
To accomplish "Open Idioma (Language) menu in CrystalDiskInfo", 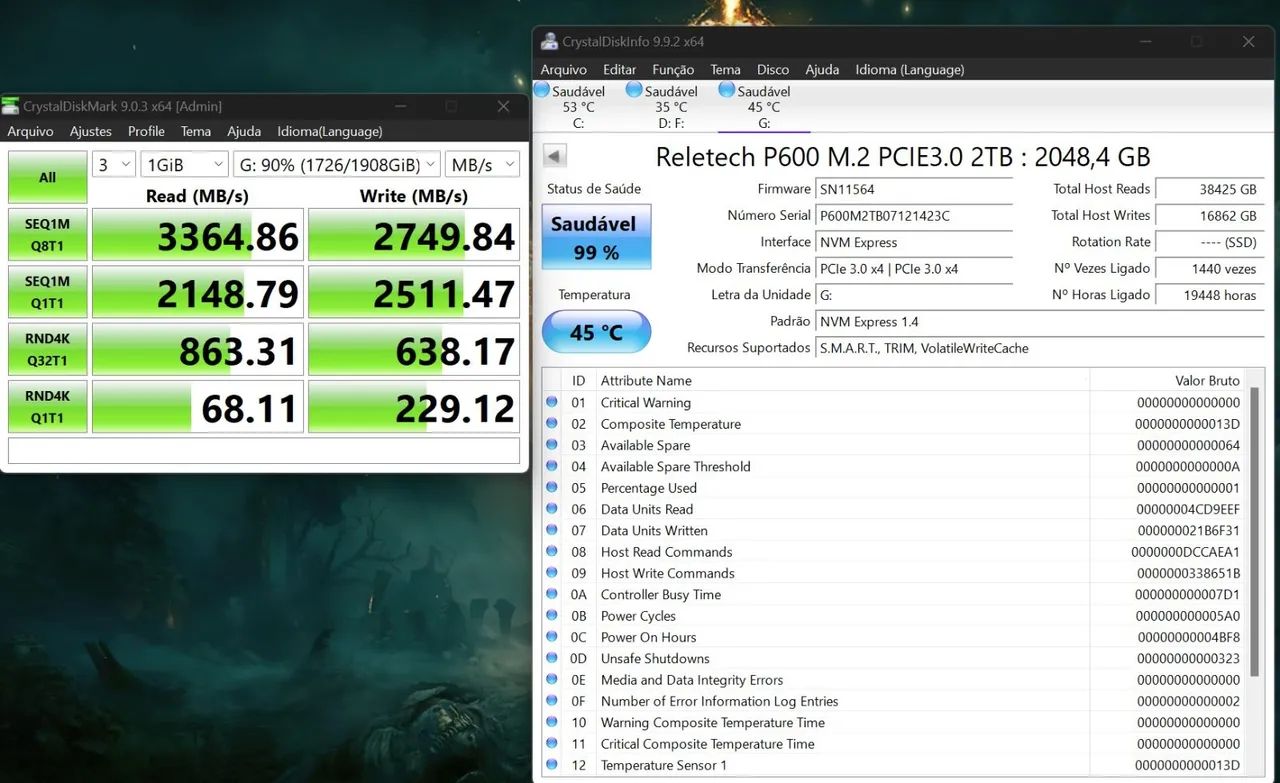I will [910, 69].
